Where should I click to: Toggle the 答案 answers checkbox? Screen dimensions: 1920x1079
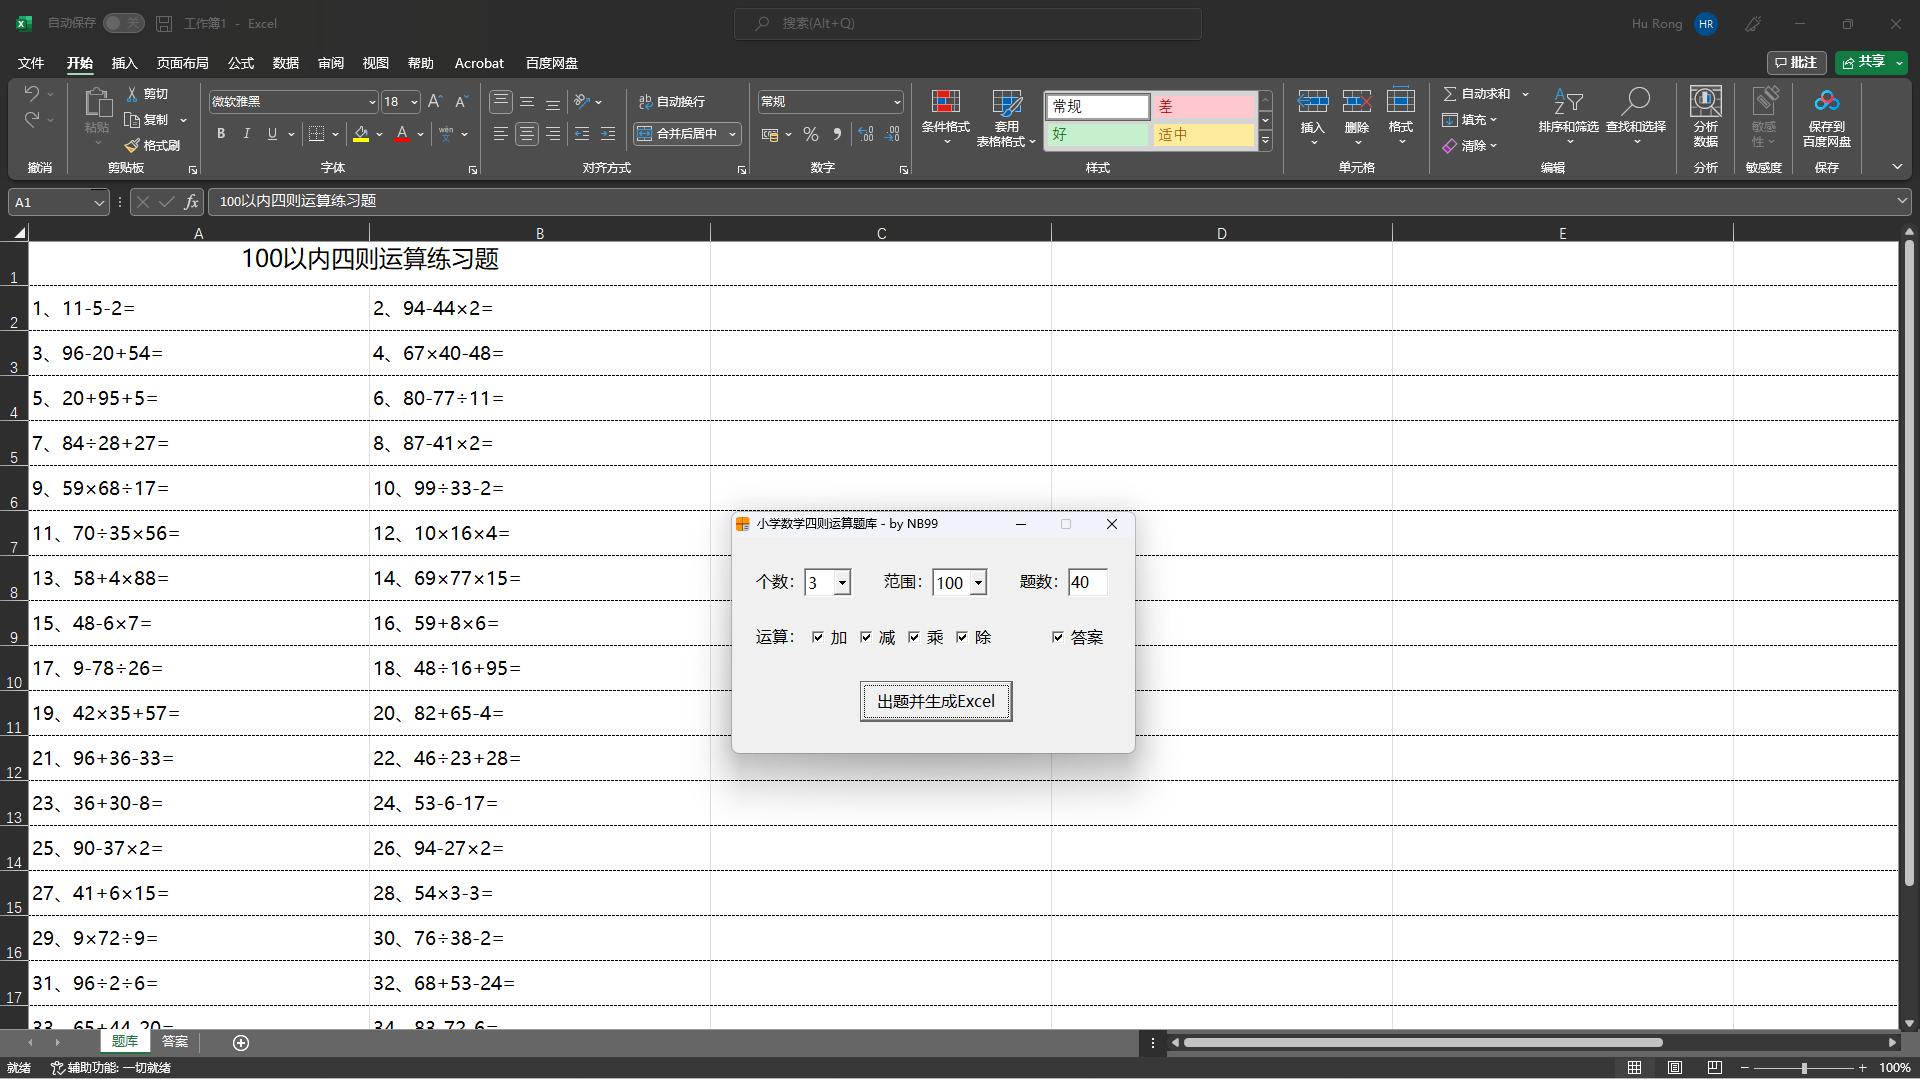point(1058,637)
